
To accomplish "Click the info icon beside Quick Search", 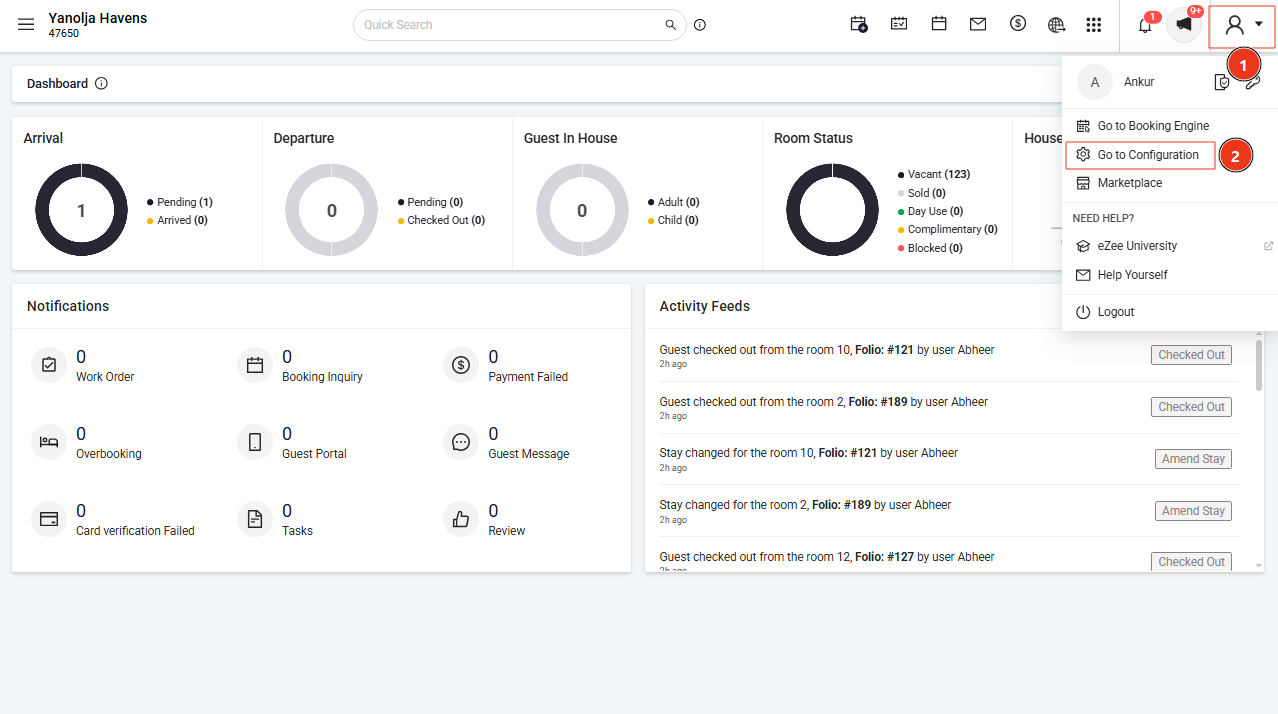I will pos(700,25).
